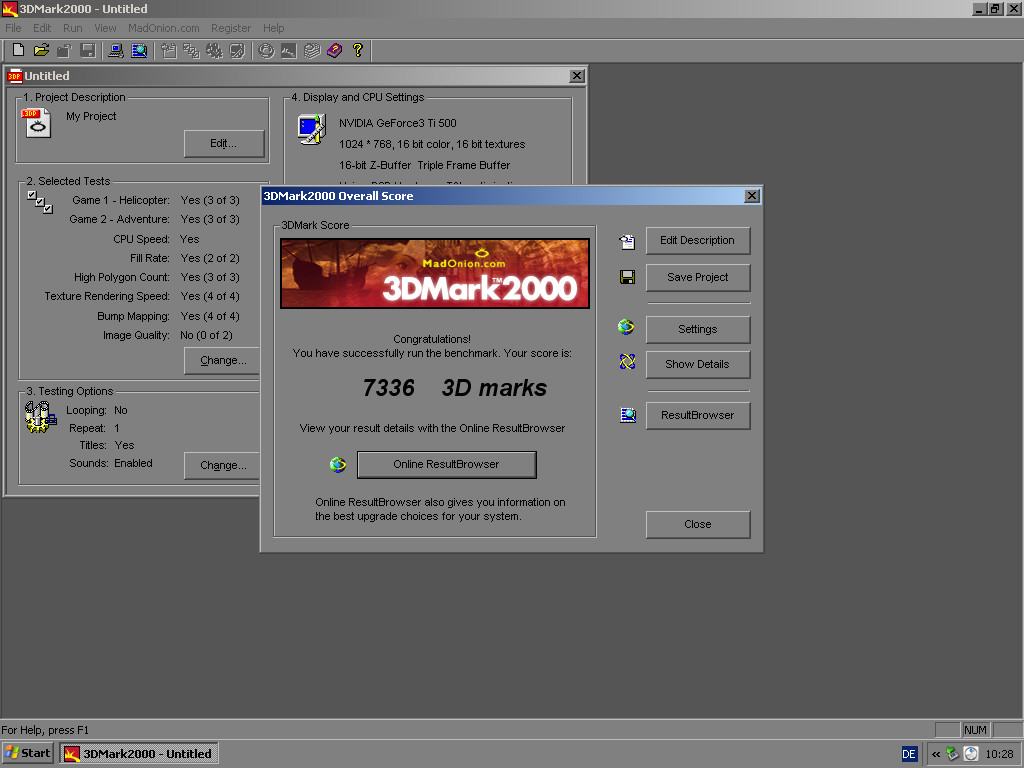Click the Show Details button
This screenshot has height=768, width=1024.
697,364
